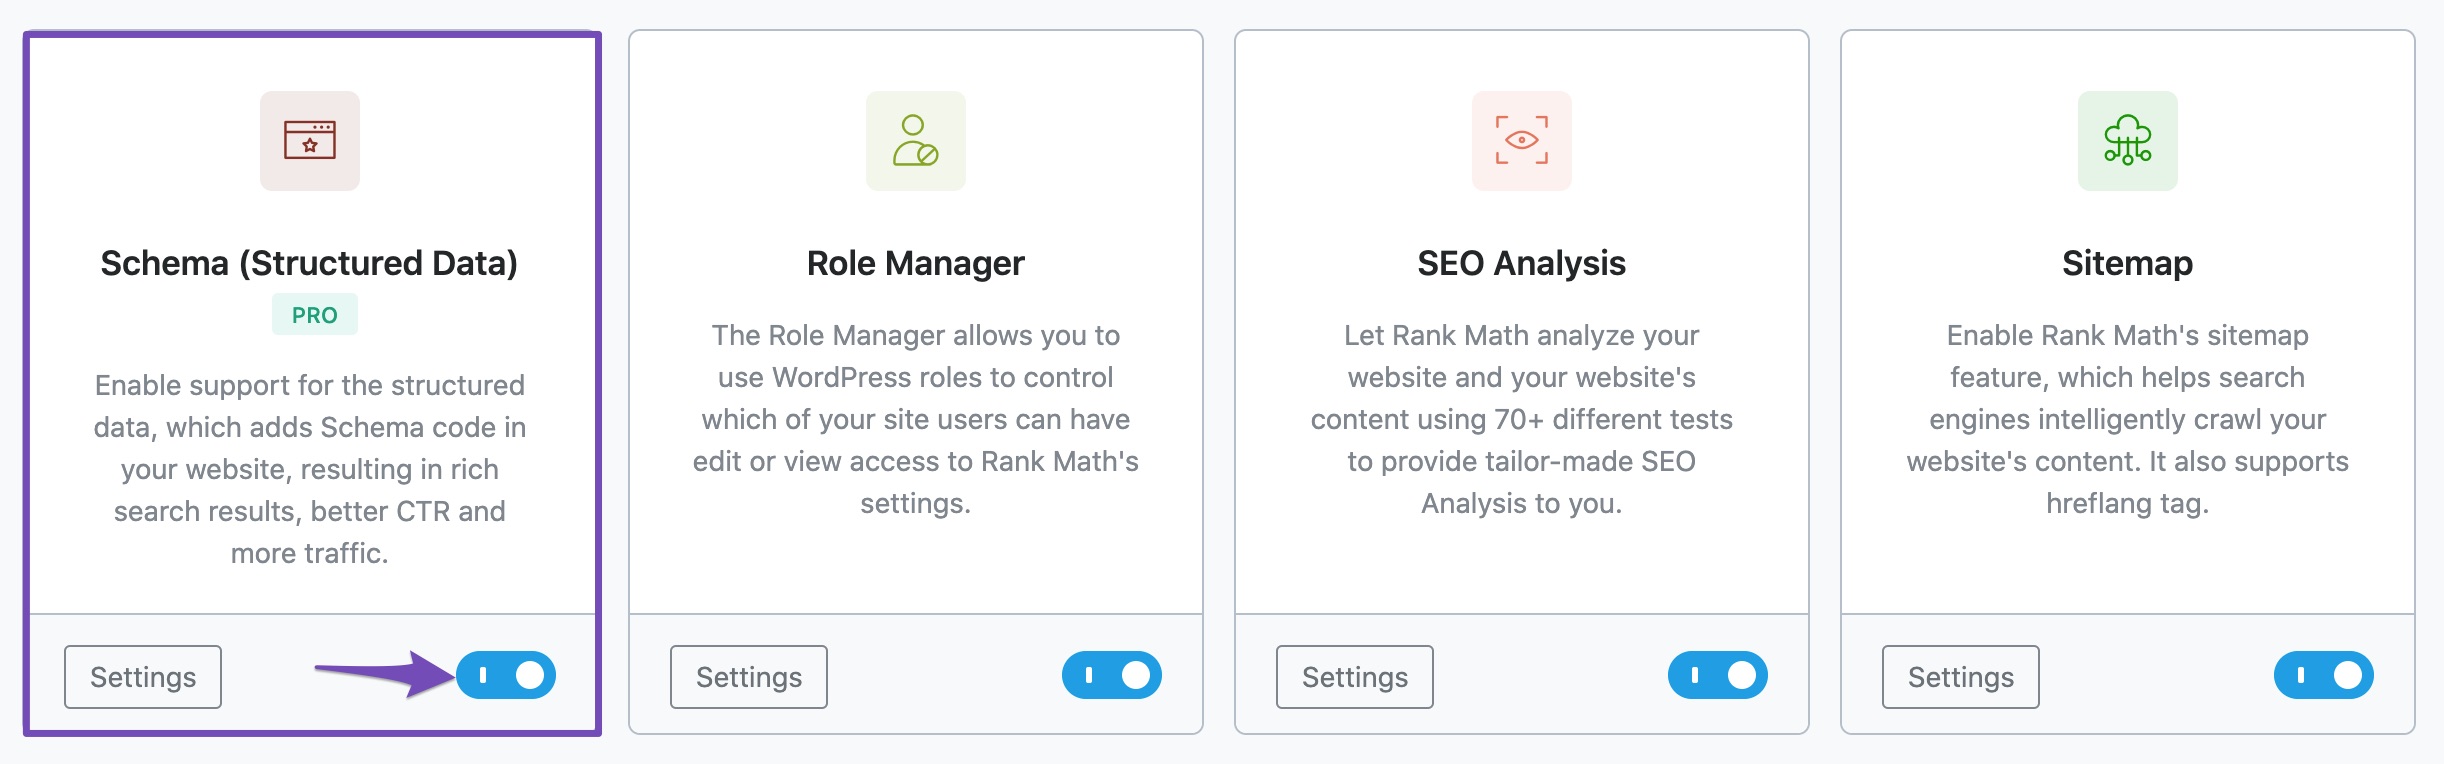Turn off the Role Manager toggle
Viewport: 2444px width, 764px height.
(1114, 675)
